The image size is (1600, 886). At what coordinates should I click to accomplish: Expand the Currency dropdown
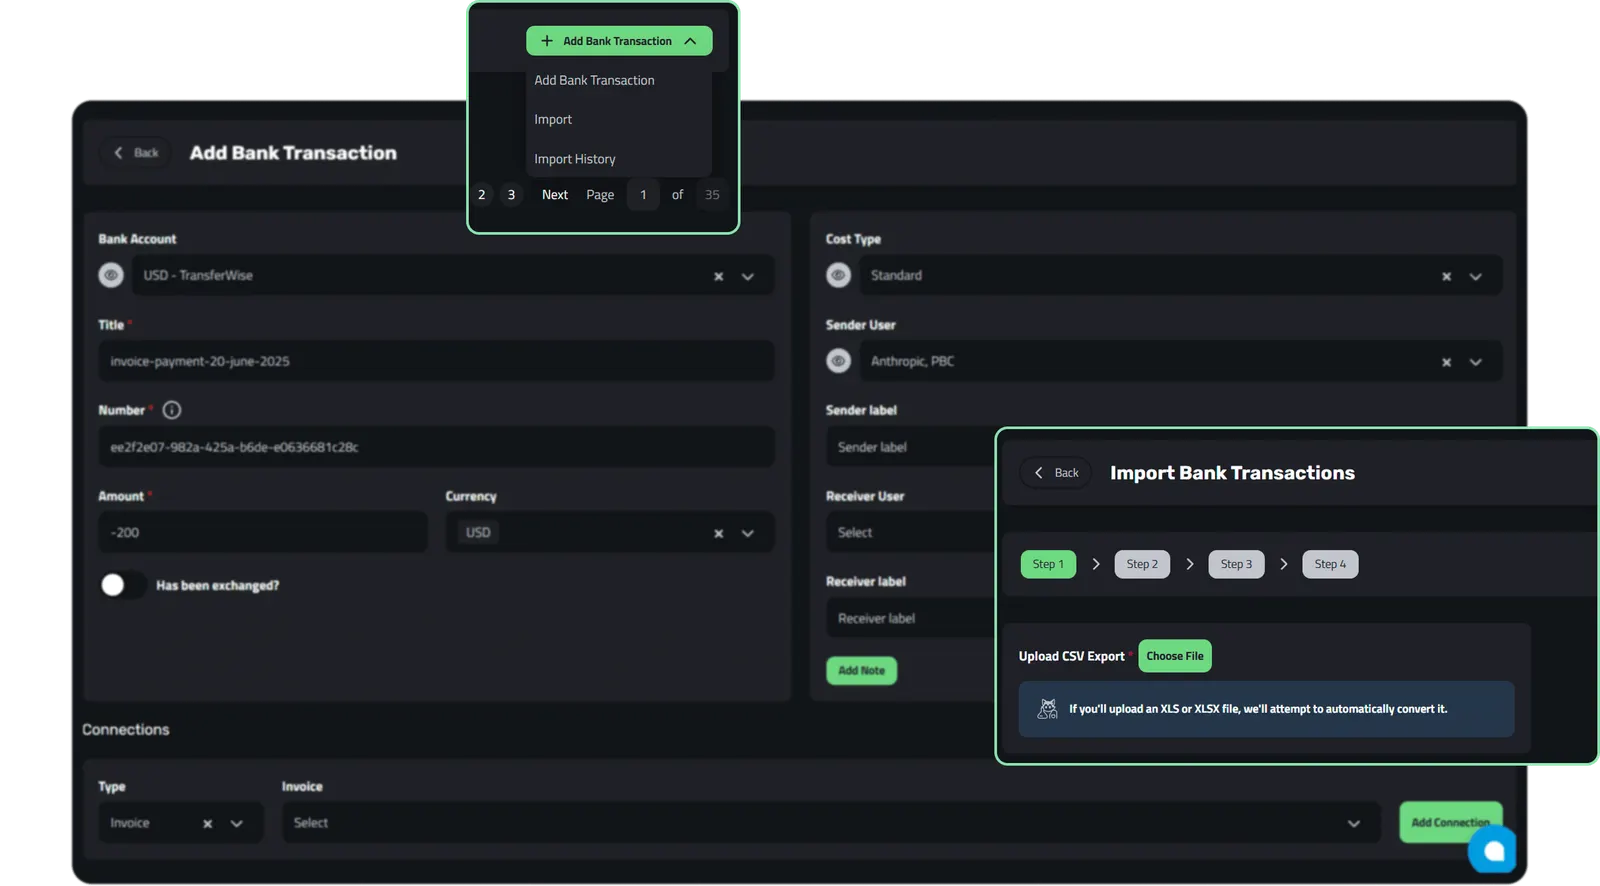[748, 534]
